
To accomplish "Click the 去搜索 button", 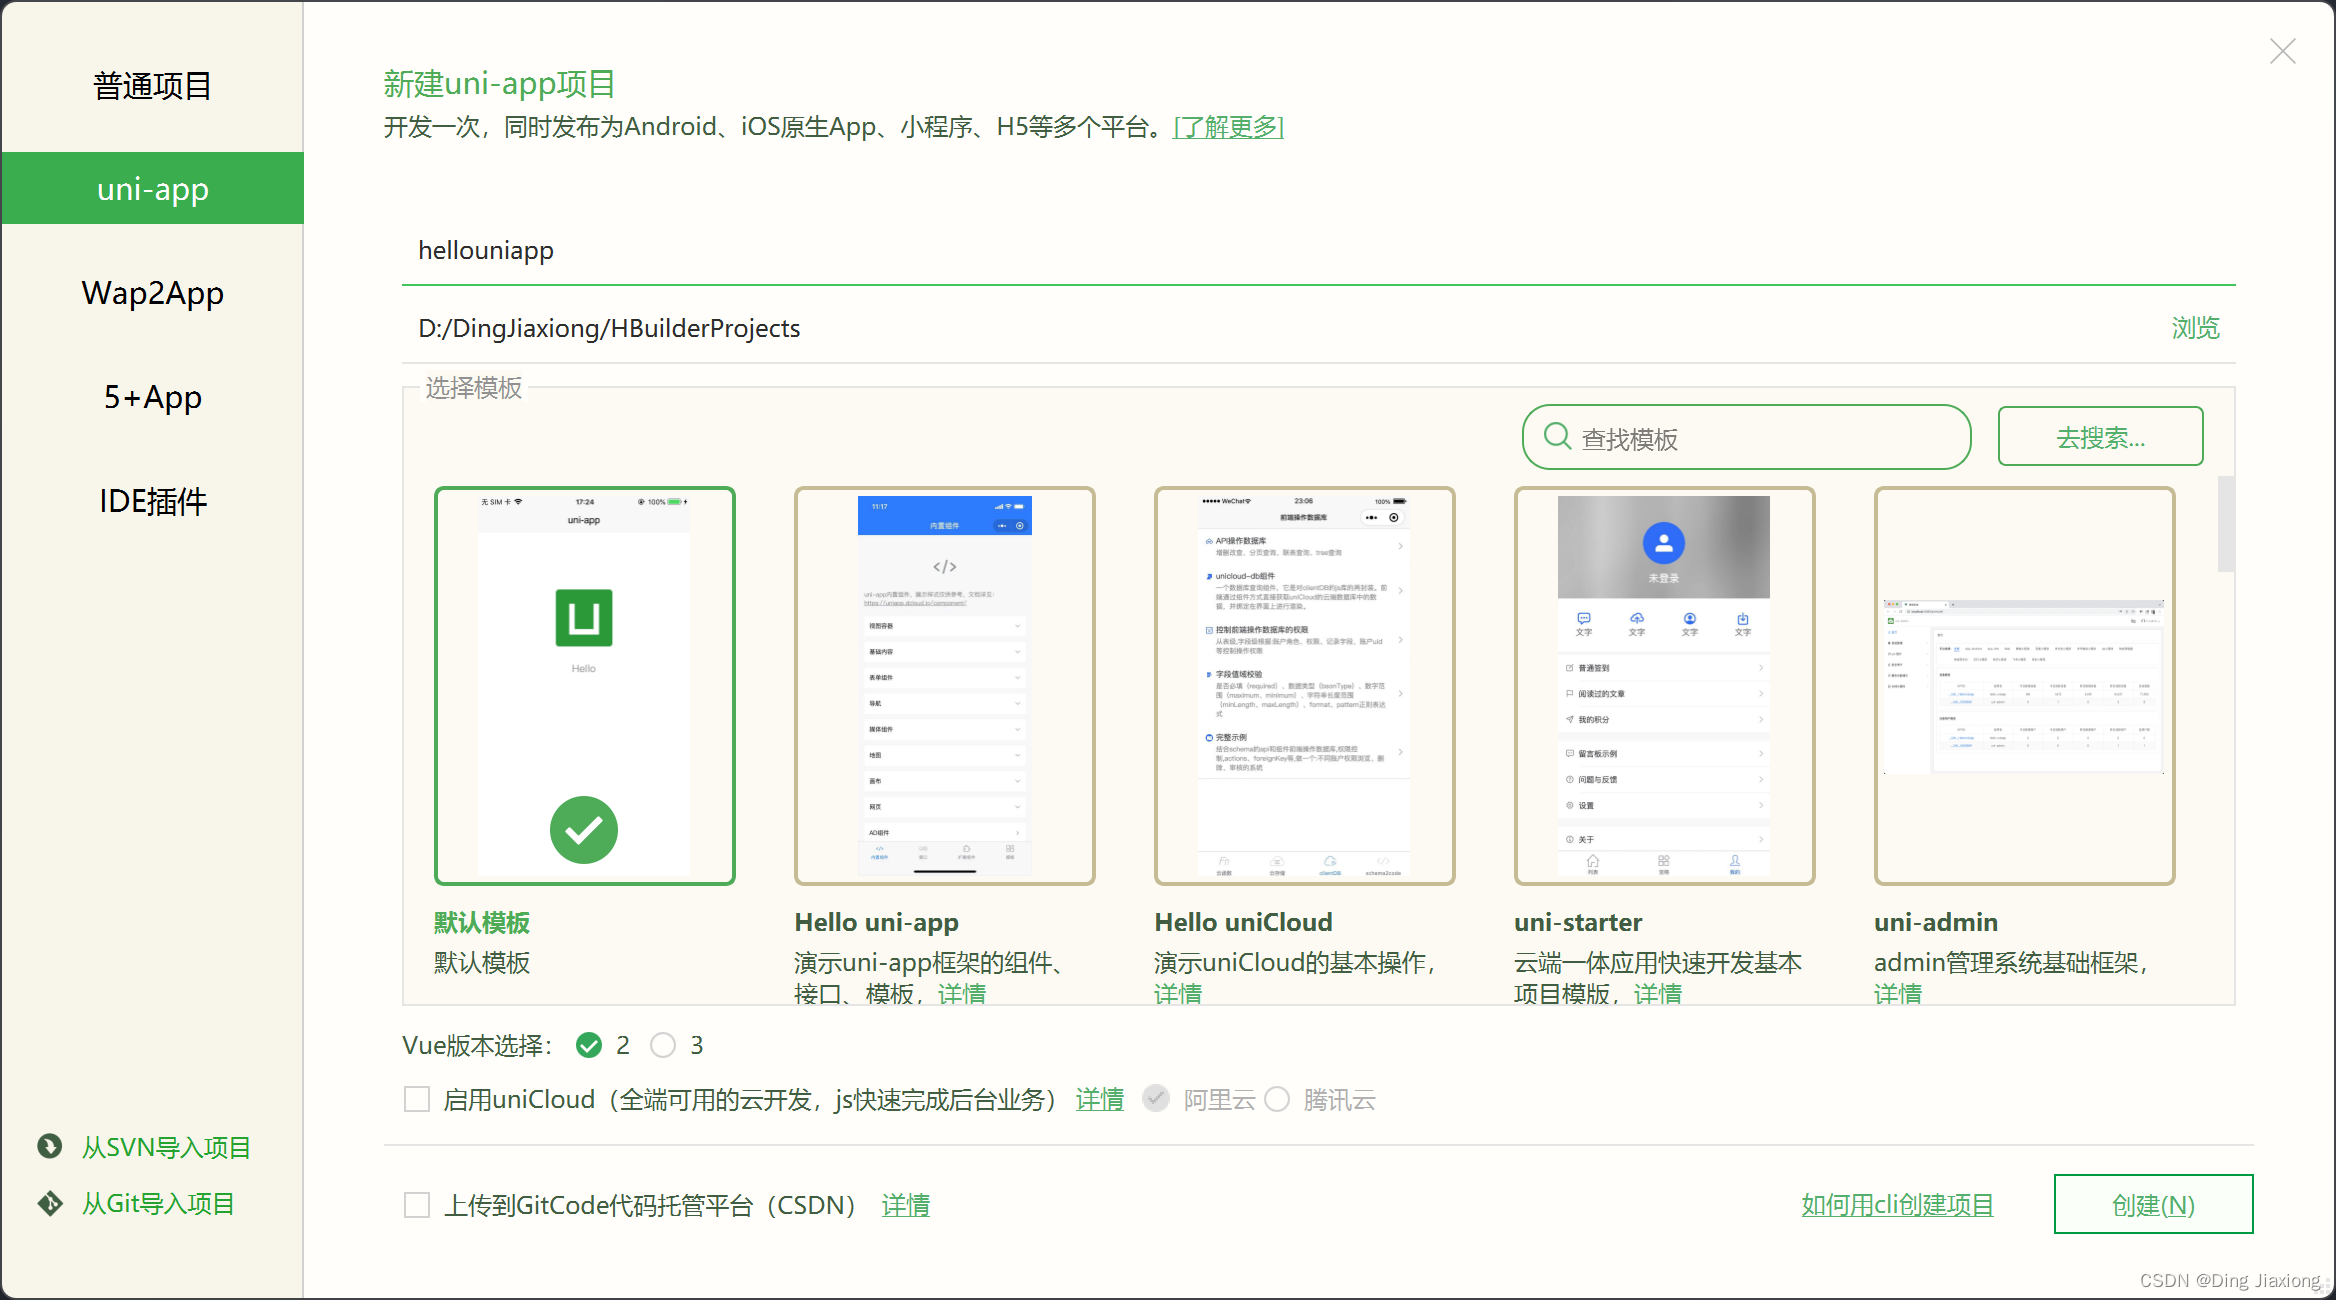I will [2100, 436].
